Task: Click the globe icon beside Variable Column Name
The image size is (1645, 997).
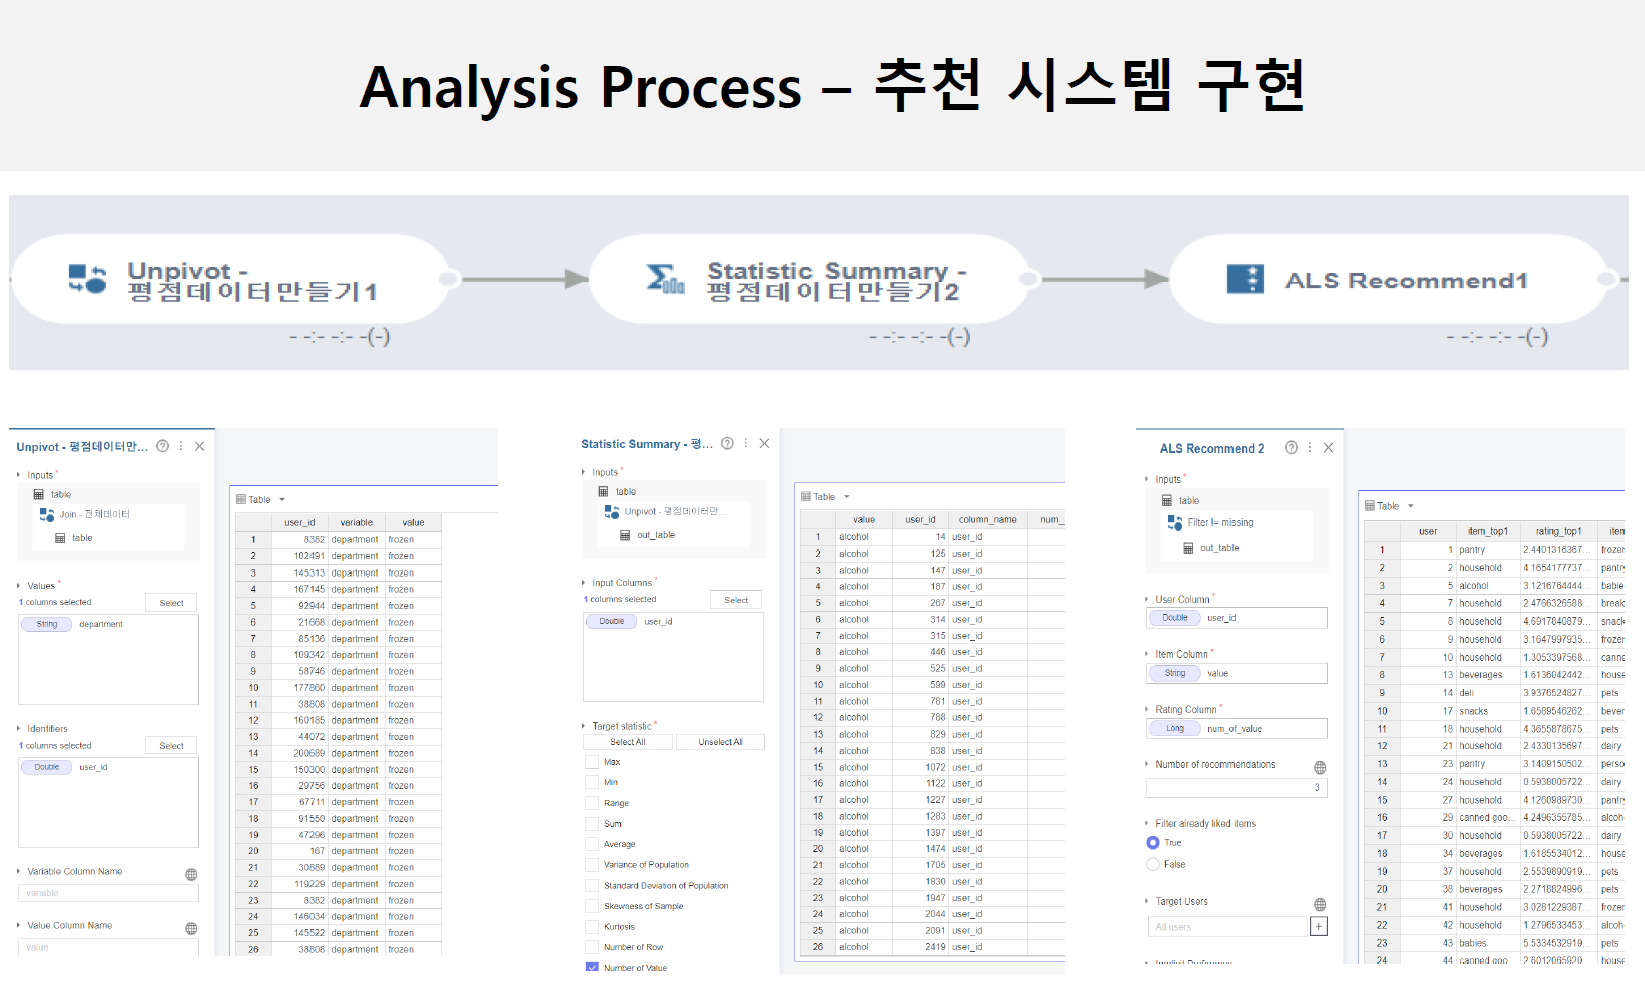Action: tap(191, 874)
